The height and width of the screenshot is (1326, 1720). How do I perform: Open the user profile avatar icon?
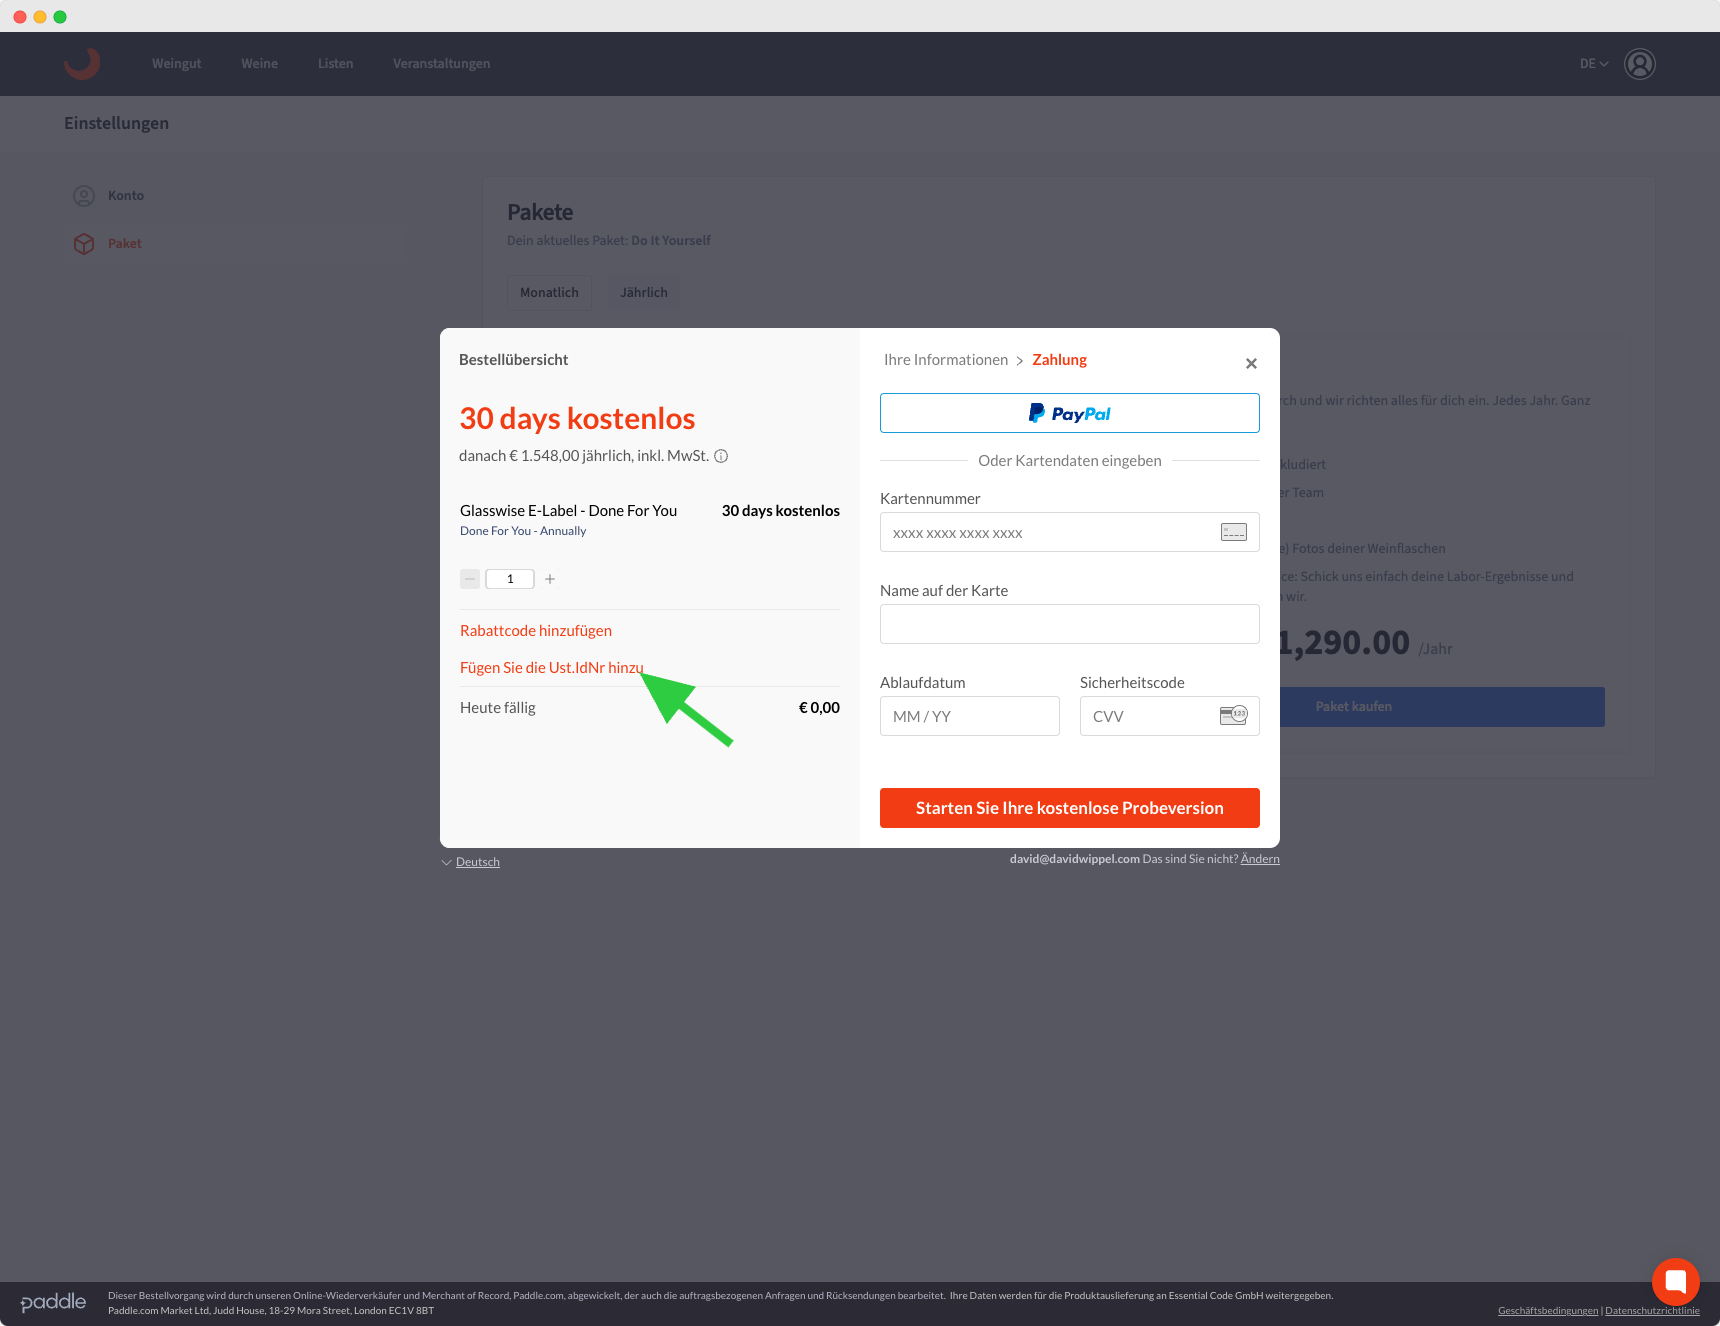(1639, 64)
